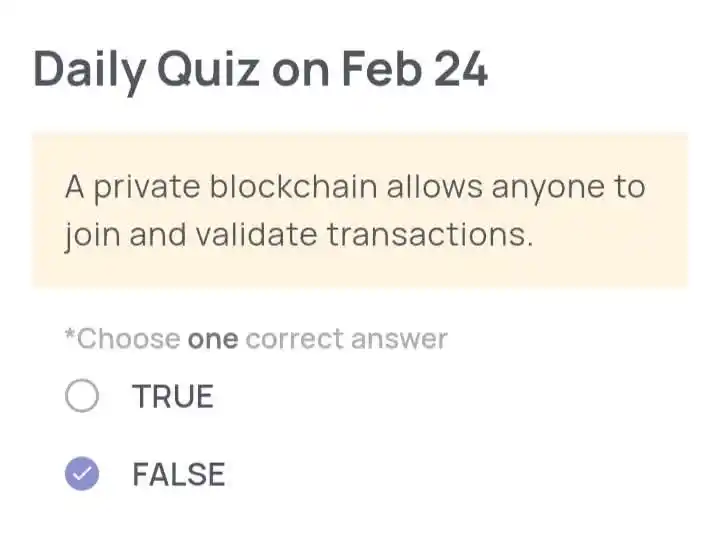The image size is (720, 552).
Task: Click the word 'validate' in the question
Action: pos(257,234)
